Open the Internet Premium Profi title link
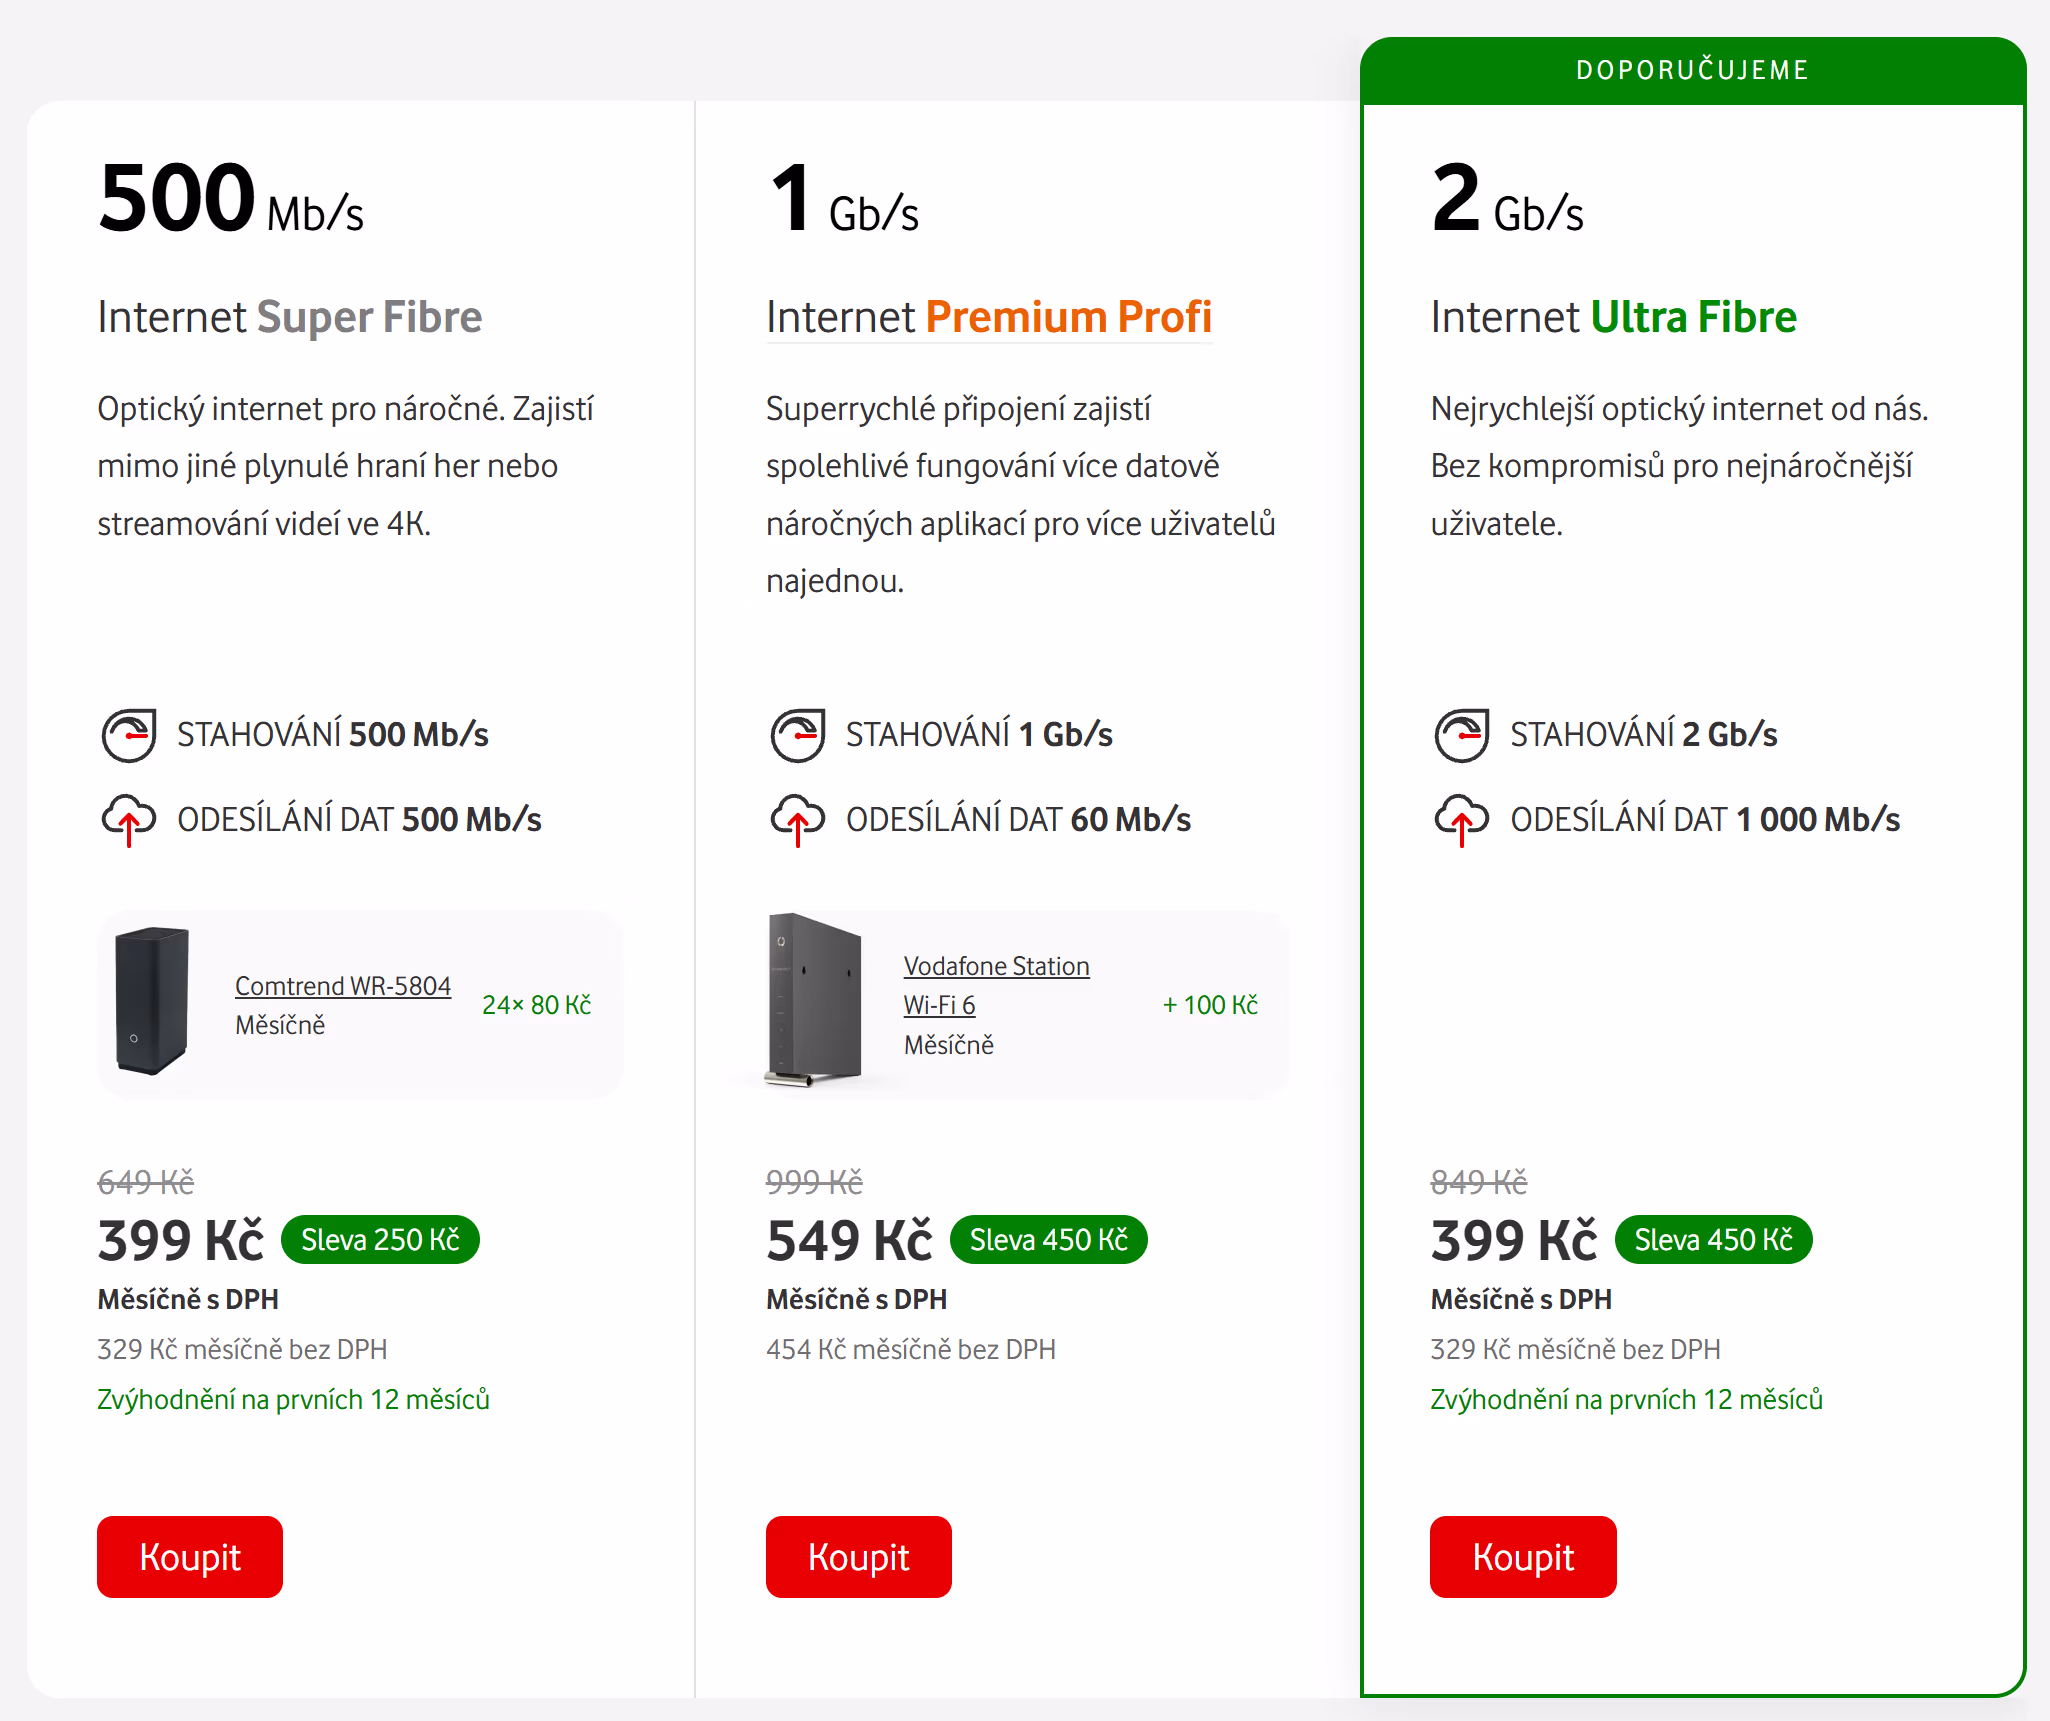2050x1721 pixels. [x=988, y=317]
